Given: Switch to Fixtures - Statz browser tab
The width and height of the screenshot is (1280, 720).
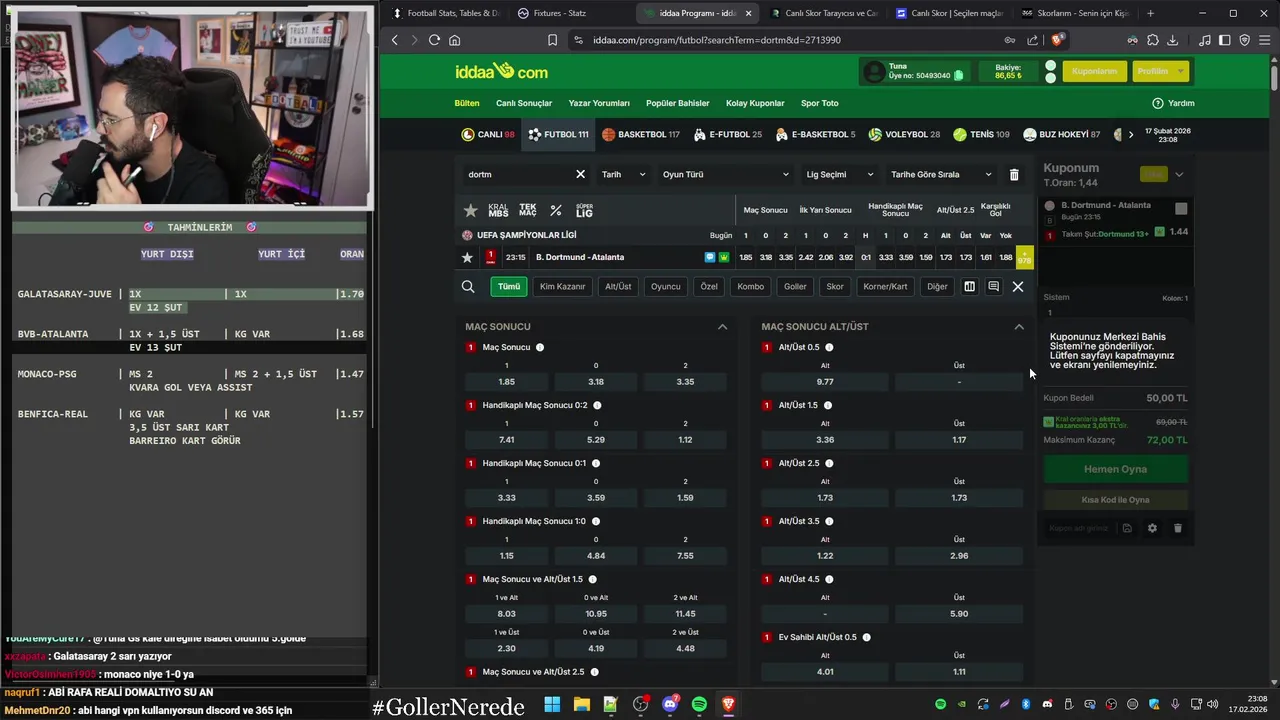Looking at the screenshot, I should (560, 13).
